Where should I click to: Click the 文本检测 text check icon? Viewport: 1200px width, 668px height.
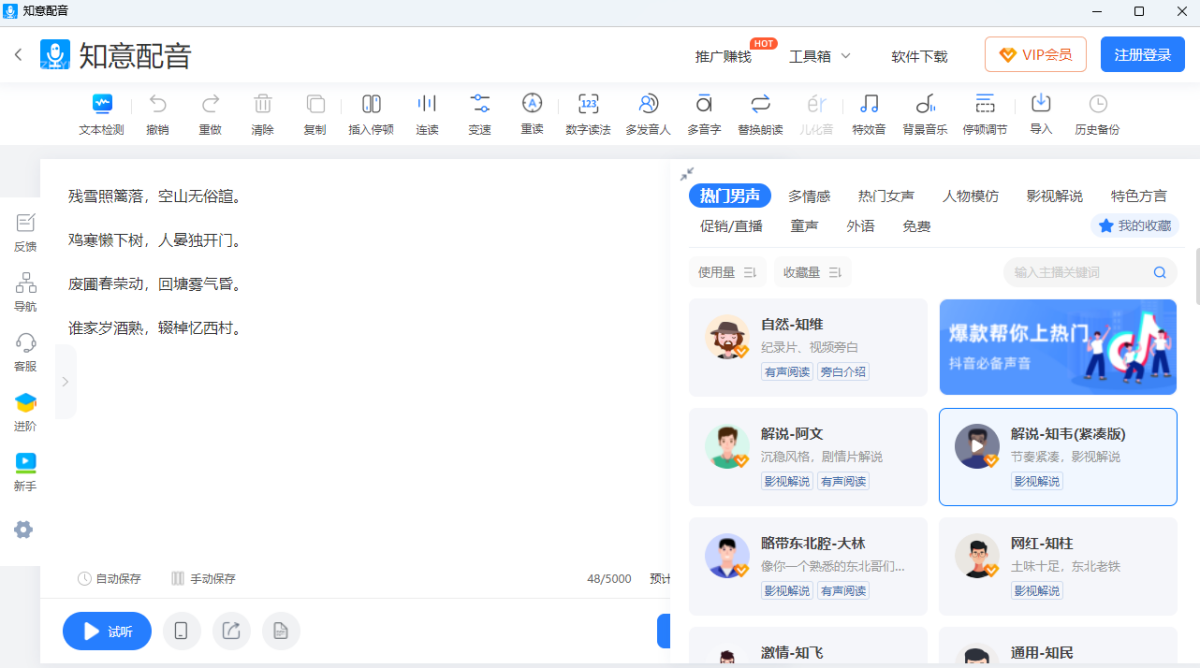[x=101, y=104]
